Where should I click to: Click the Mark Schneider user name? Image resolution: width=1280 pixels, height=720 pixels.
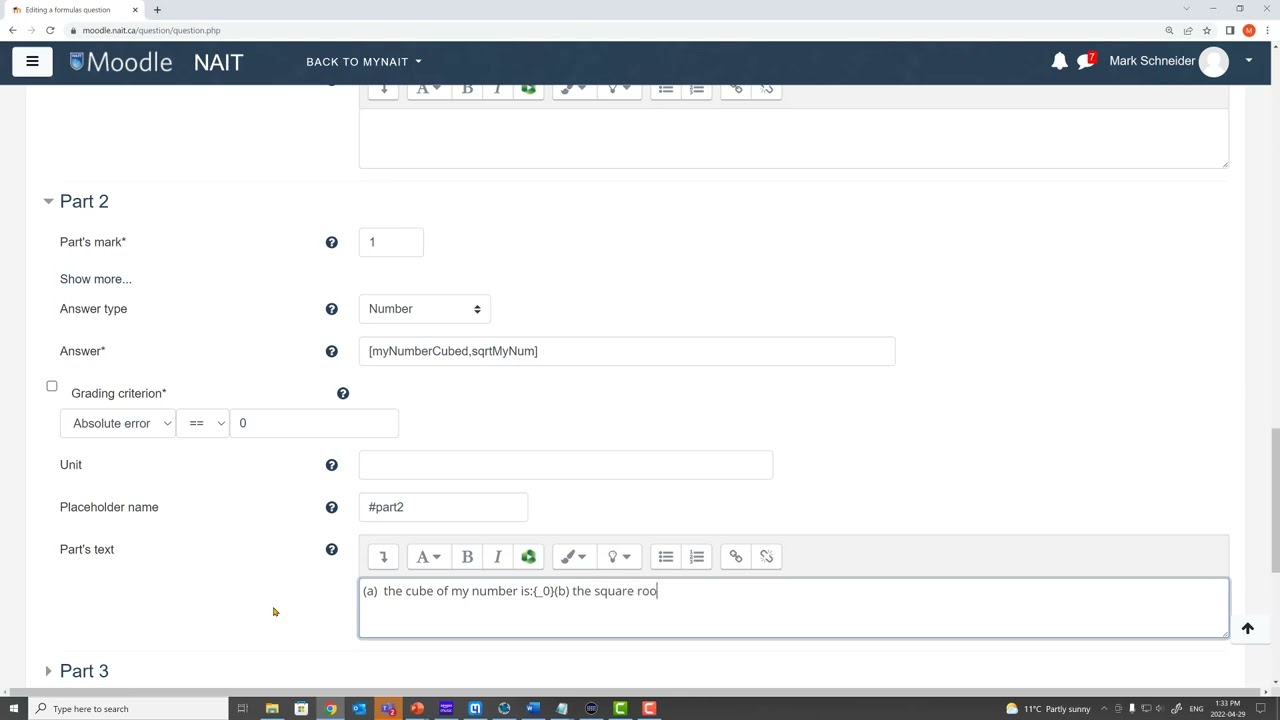[1152, 61]
